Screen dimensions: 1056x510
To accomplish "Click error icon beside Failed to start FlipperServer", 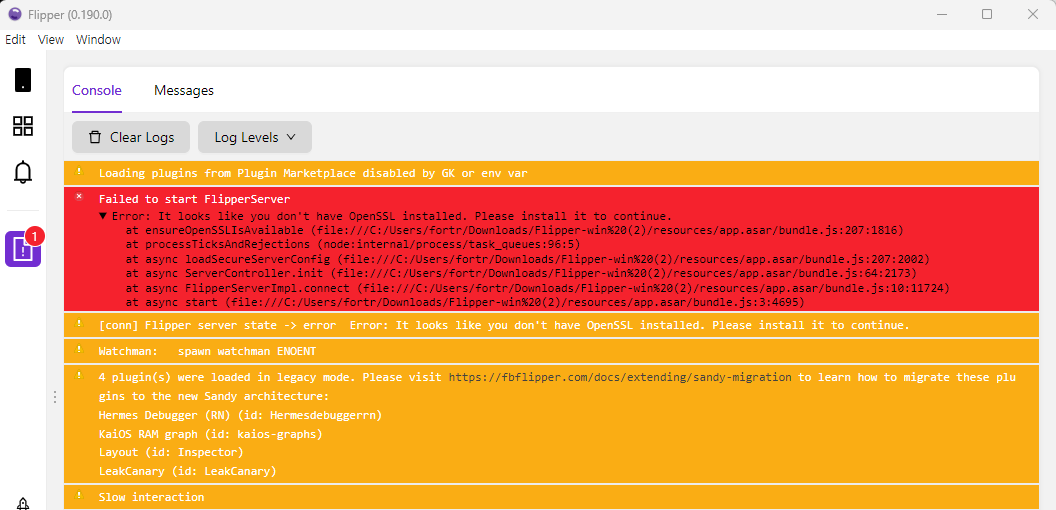I will [x=79, y=197].
